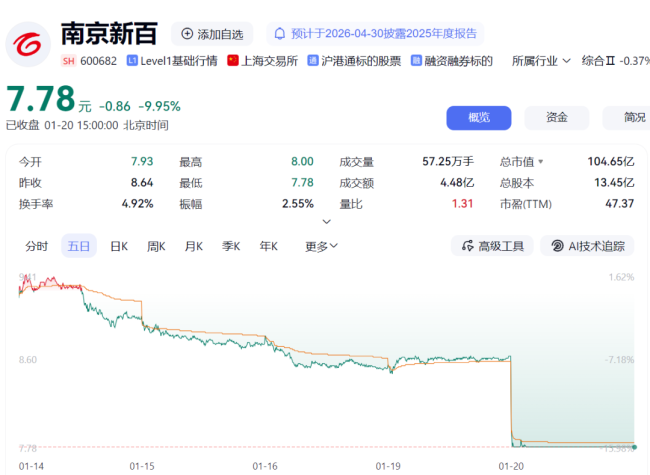
Task: Click the 01-15 date label on chart
Action: point(142,466)
